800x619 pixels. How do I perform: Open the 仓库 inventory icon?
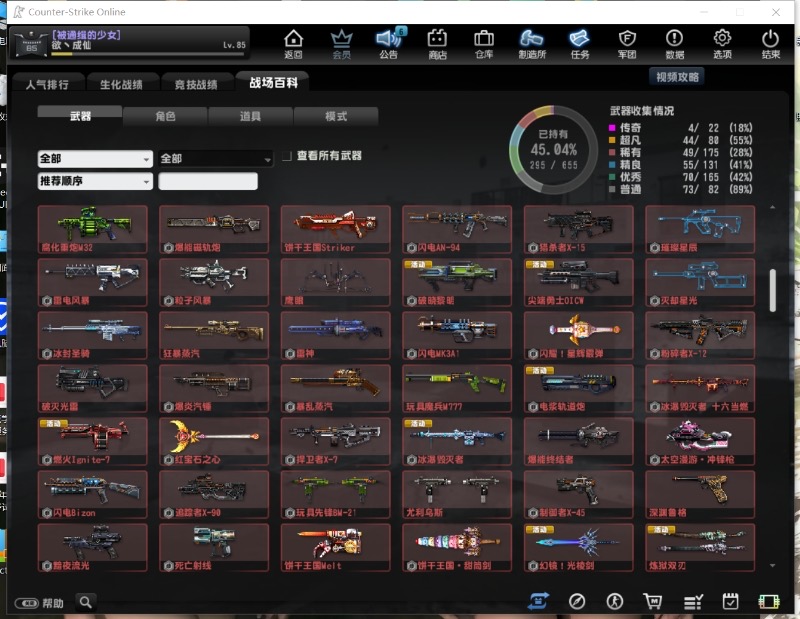point(484,44)
